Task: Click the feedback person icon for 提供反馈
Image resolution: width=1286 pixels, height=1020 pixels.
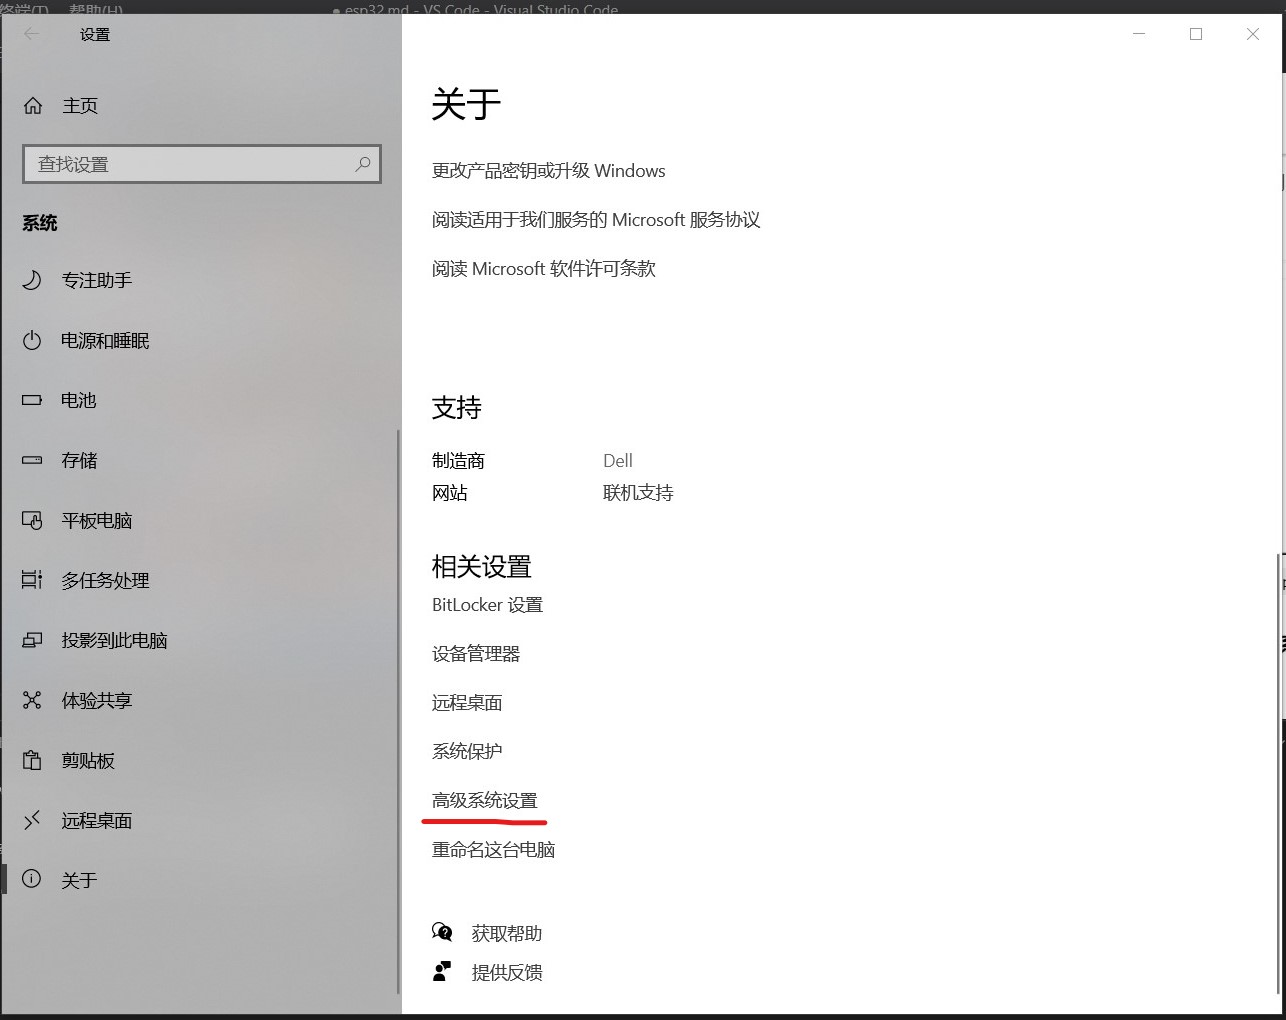Action: 442,971
